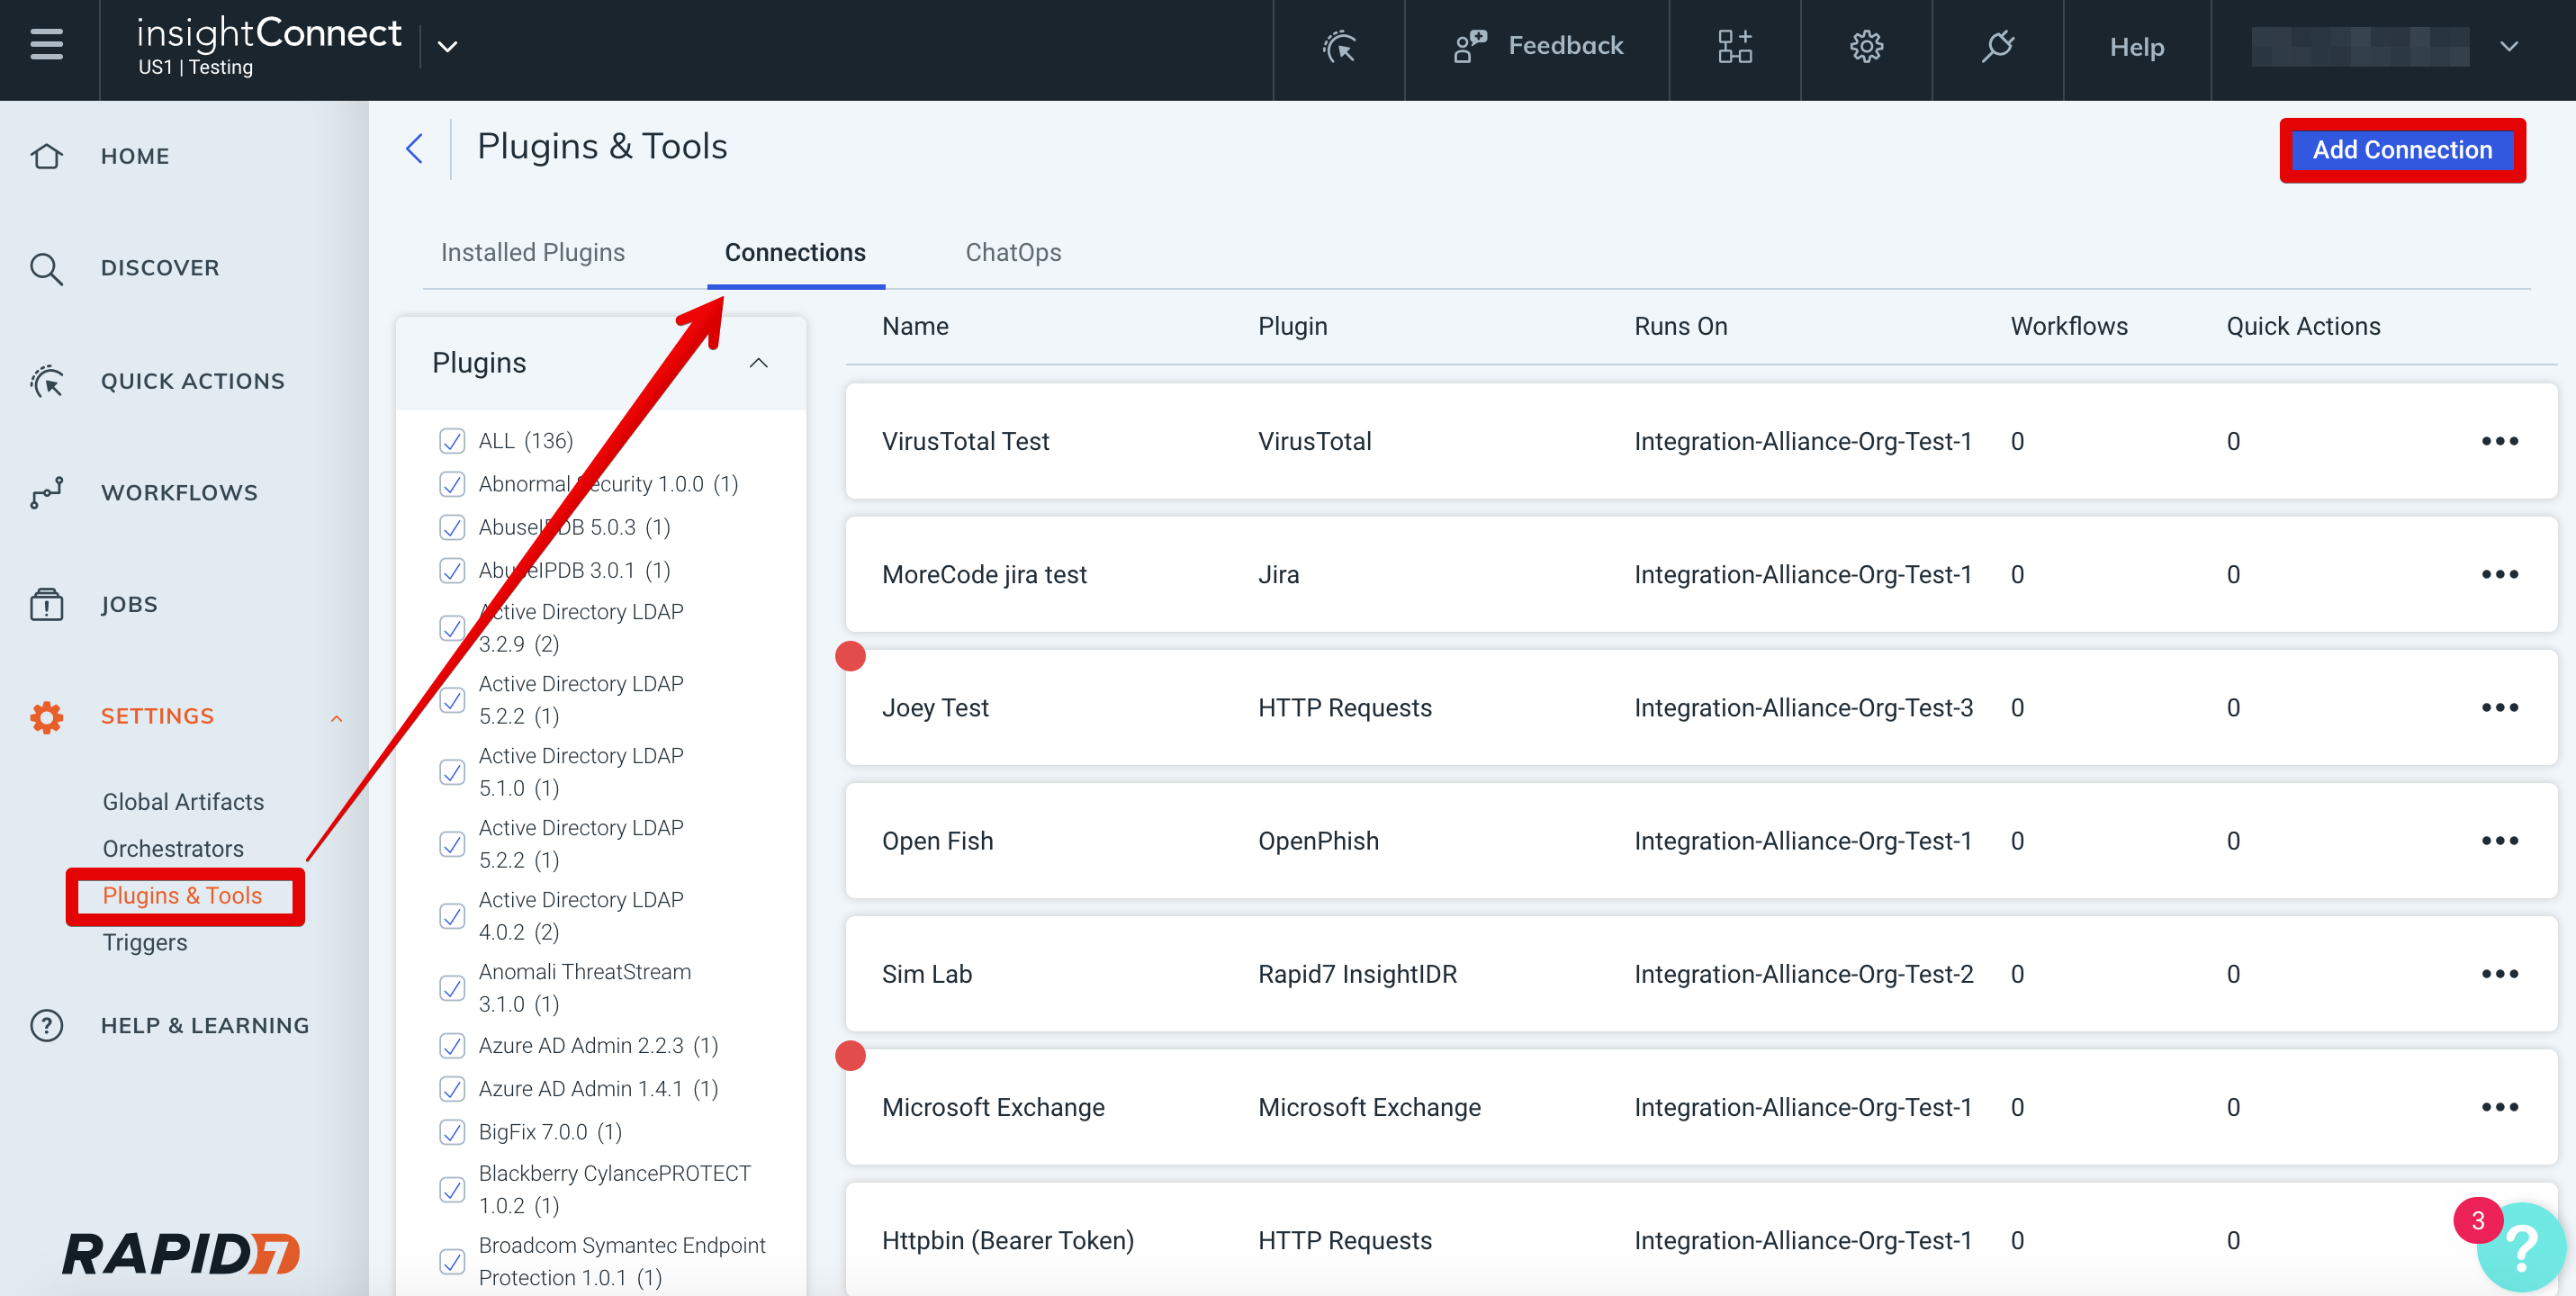Viewport: 2576px width, 1296px height.
Task: Sort by the Name column header
Action: pos(915,326)
